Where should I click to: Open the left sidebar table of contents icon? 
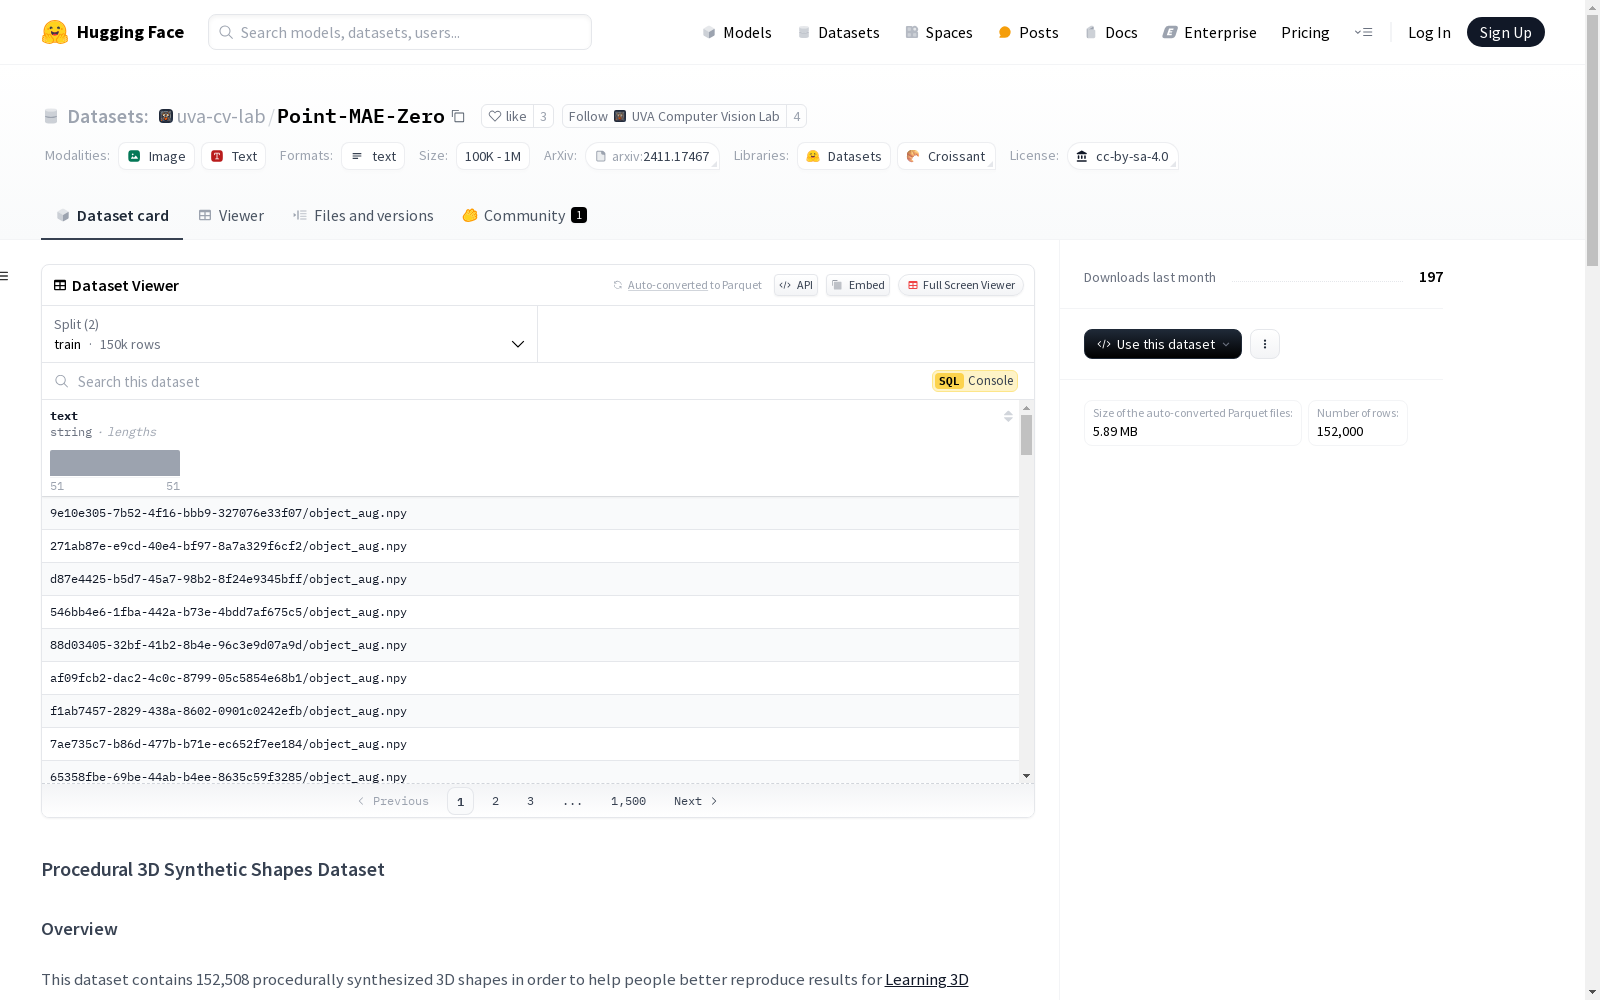pos(4,276)
